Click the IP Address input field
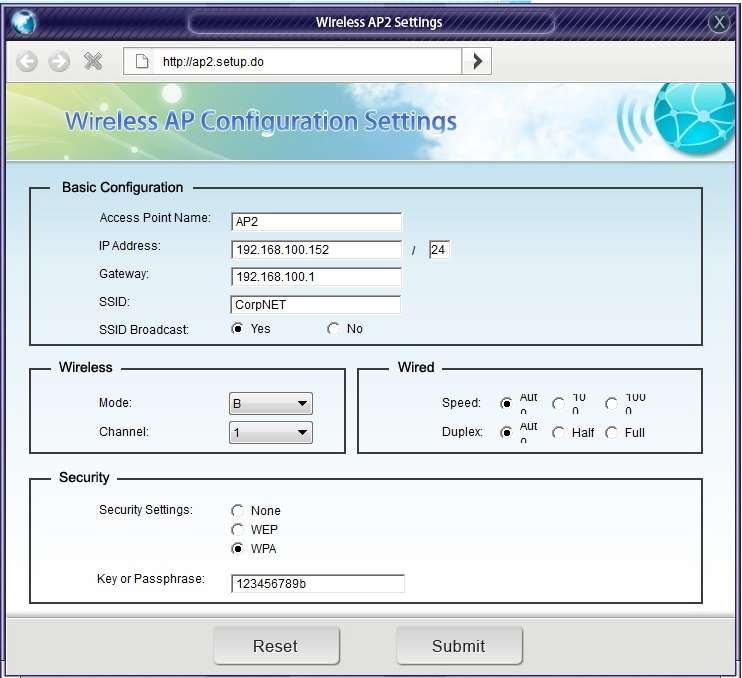The width and height of the screenshot is (742, 678). pos(316,249)
